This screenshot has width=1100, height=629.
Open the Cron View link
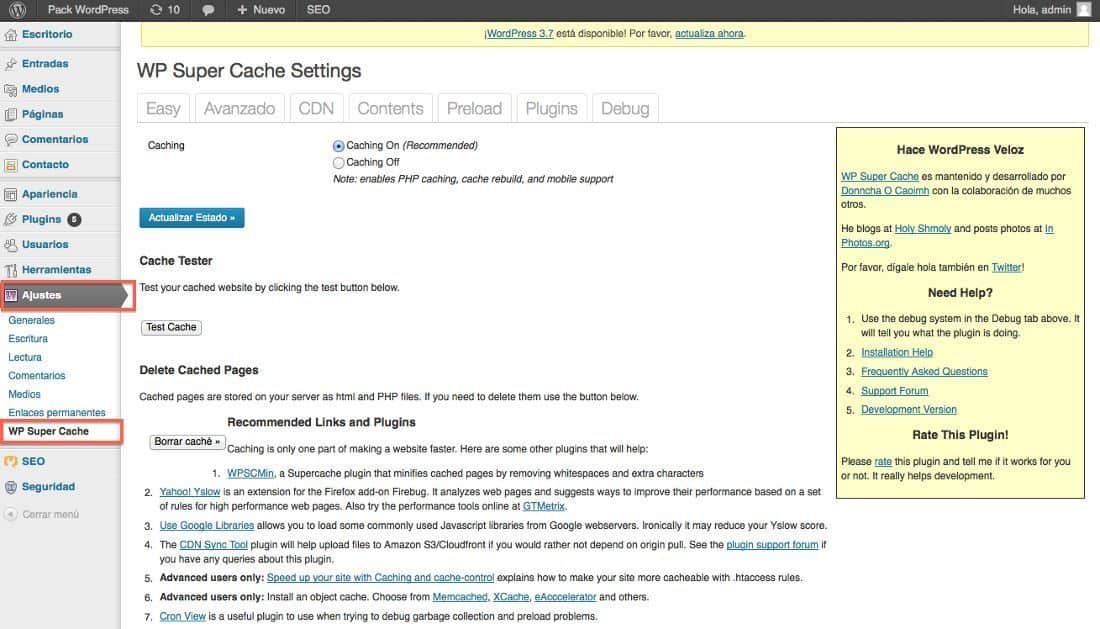(x=182, y=617)
